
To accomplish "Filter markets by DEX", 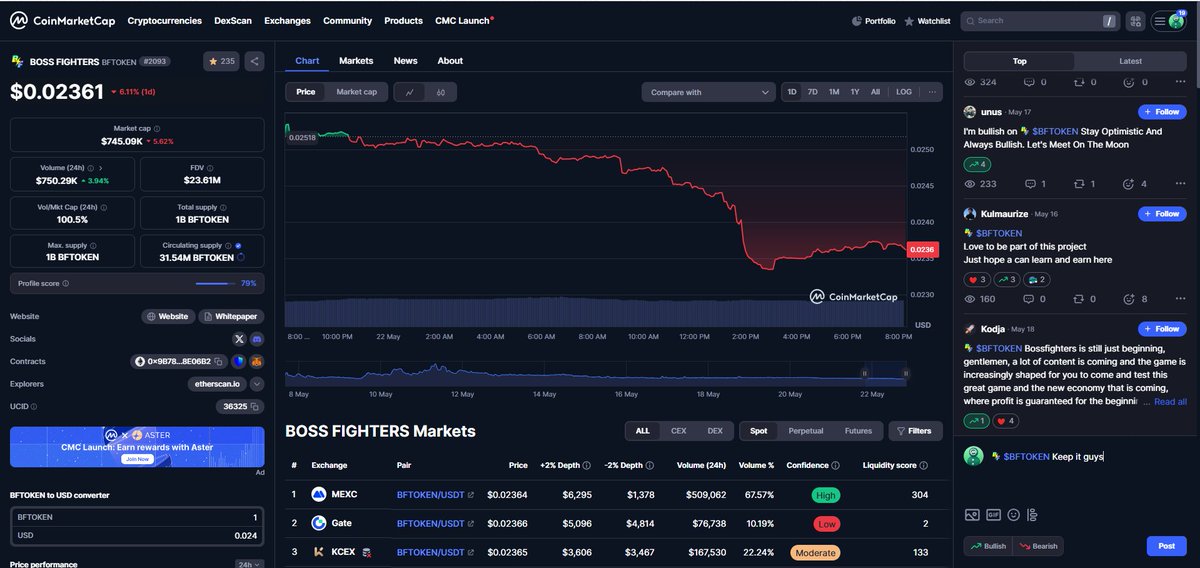I will click(x=714, y=431).
